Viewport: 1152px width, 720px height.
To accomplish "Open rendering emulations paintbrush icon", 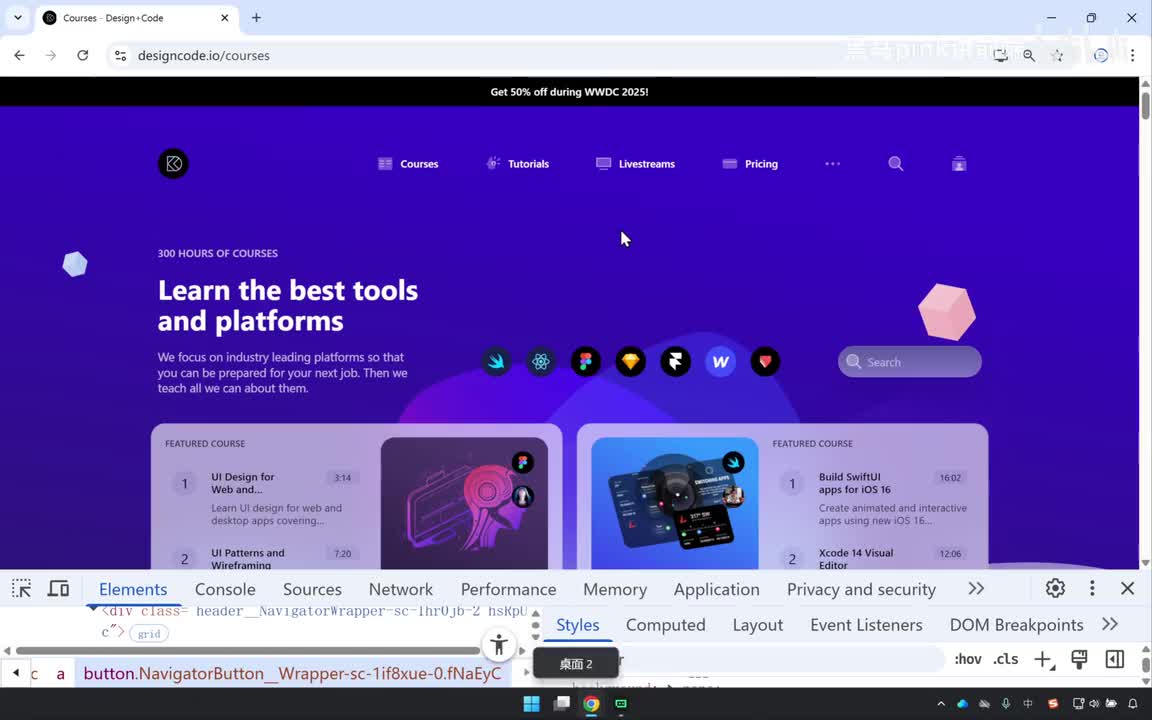I will tap(1079, 659).
